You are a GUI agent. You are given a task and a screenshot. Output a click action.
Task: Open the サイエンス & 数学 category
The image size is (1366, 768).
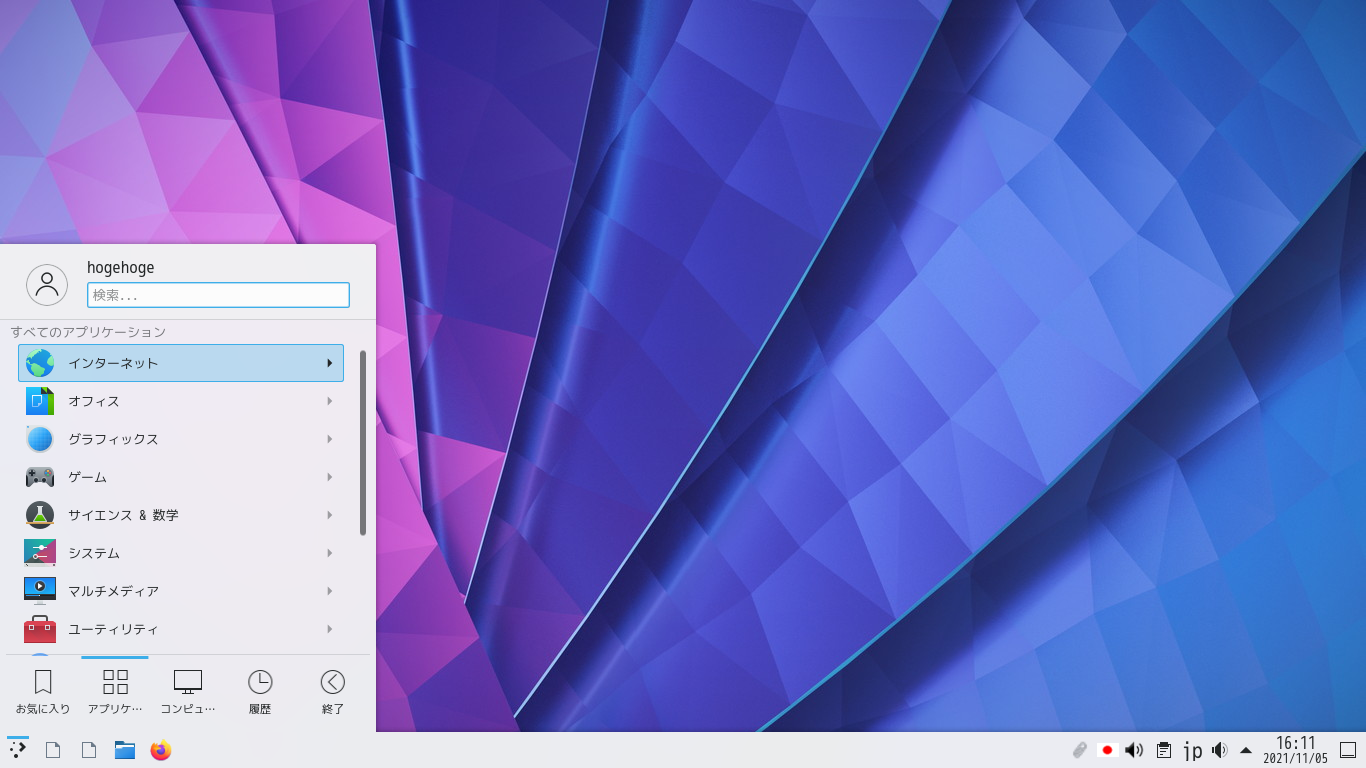click(x=181, y=515)
